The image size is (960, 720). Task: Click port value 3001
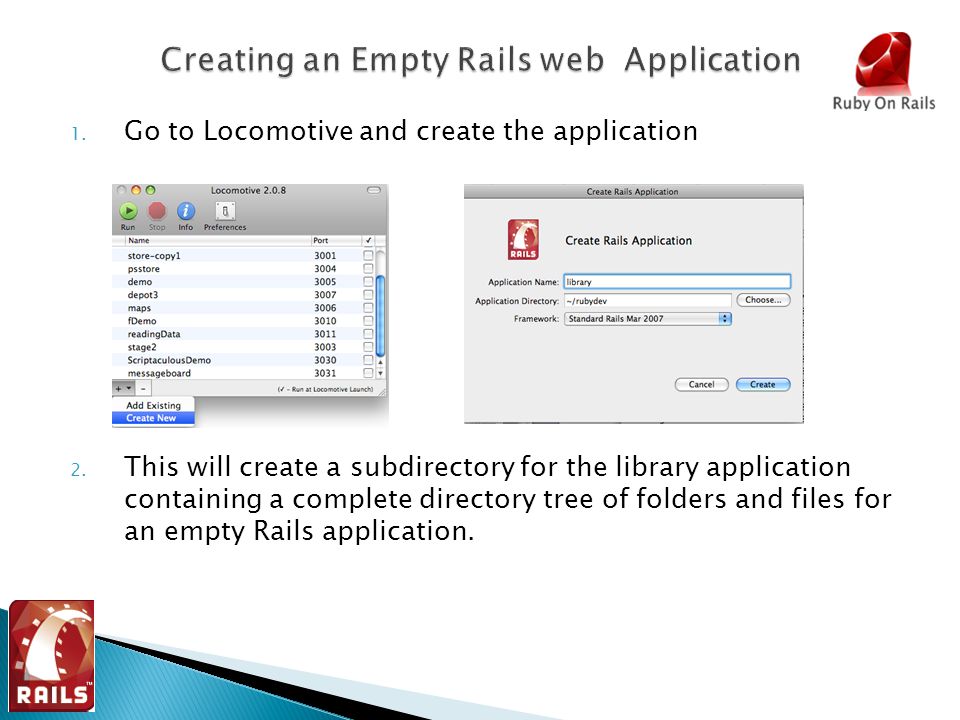[x=325, y=255]
